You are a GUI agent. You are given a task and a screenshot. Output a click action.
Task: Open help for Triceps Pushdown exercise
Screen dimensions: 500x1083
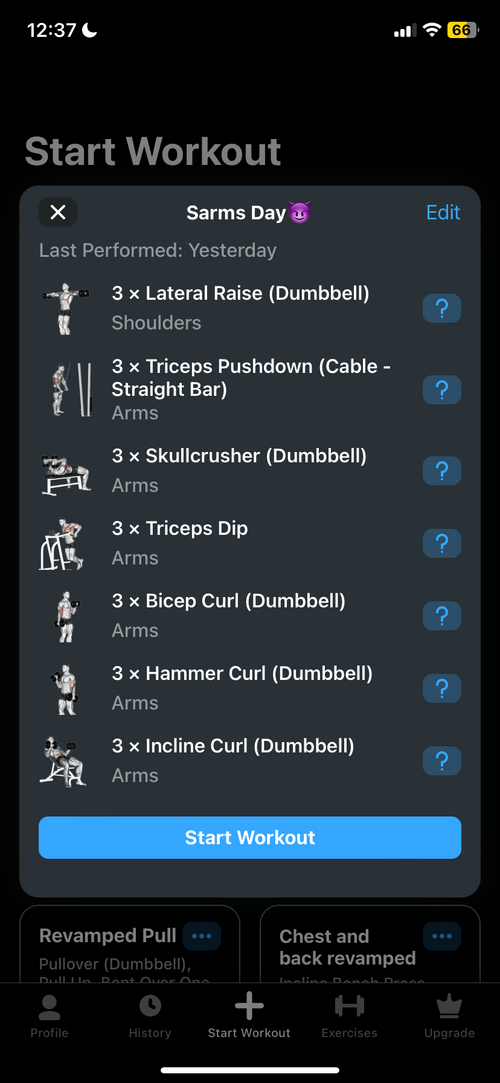(442, 390)
